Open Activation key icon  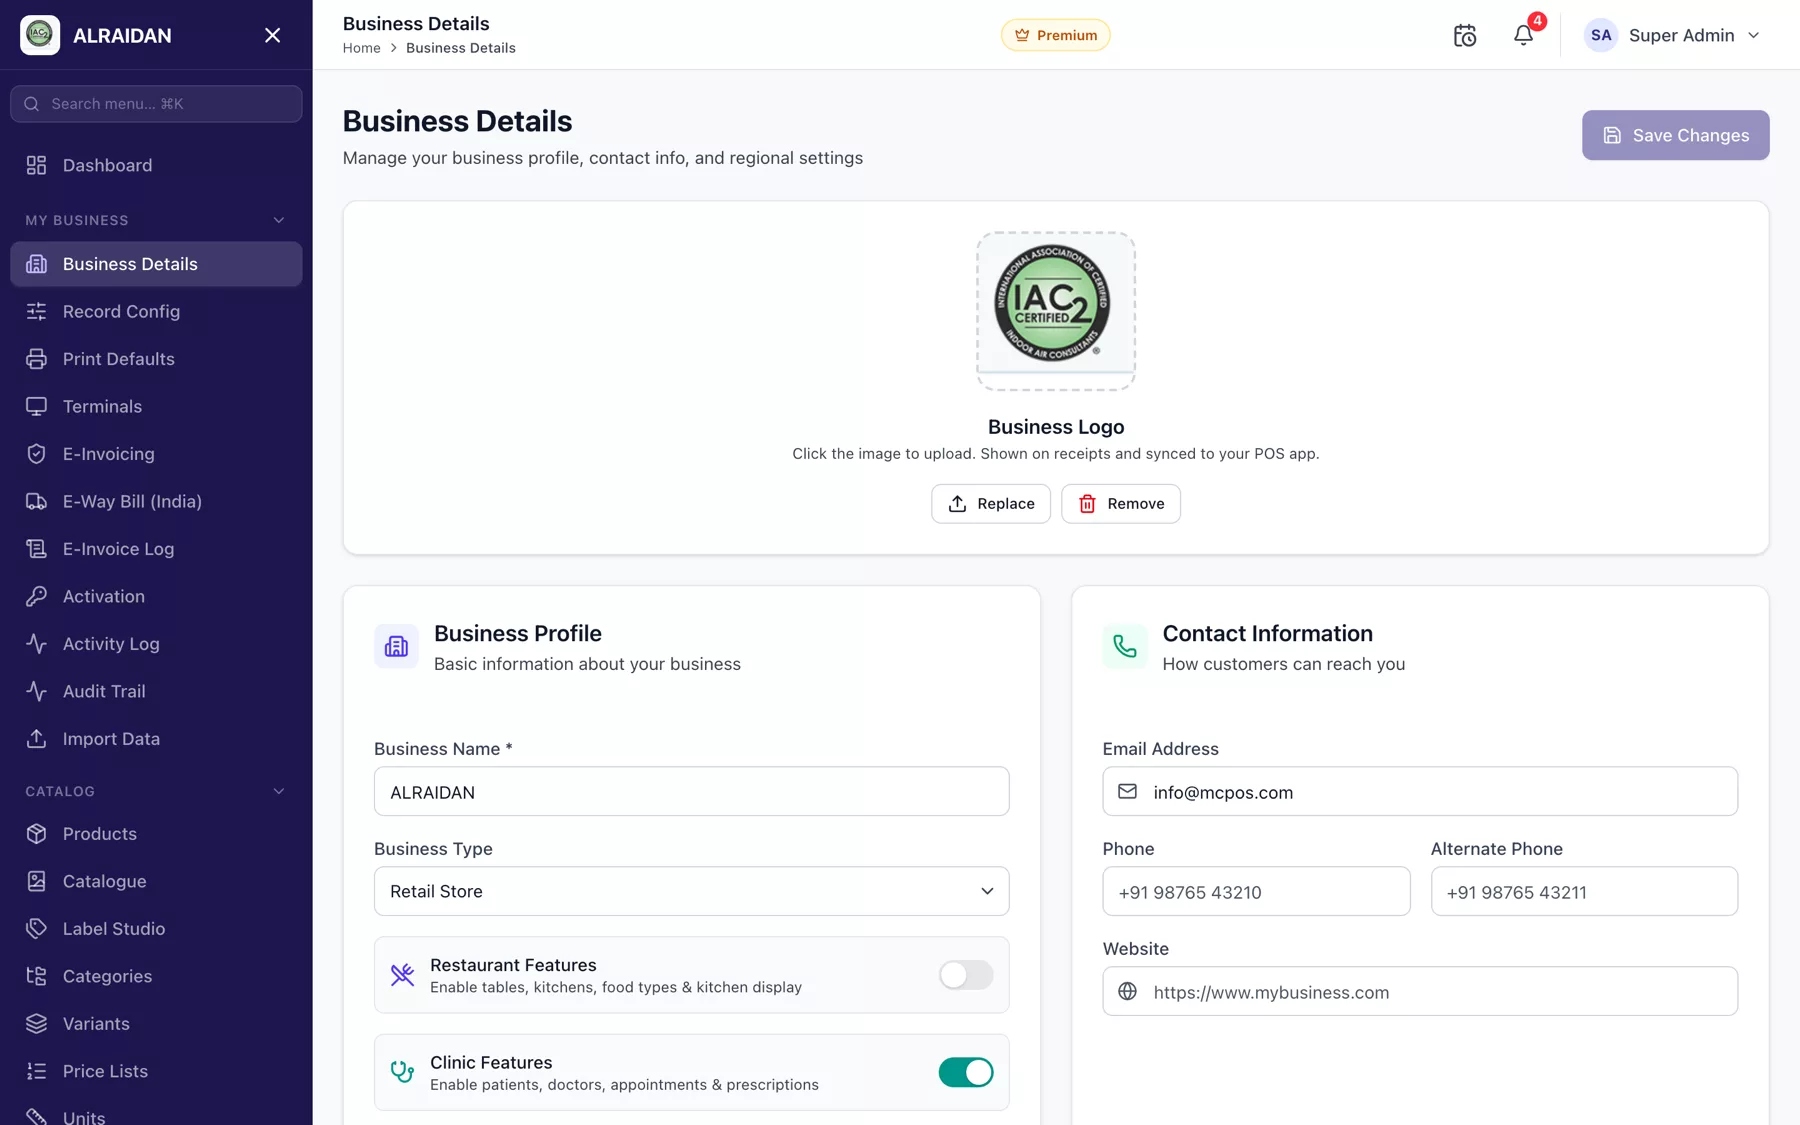[37, 596]
